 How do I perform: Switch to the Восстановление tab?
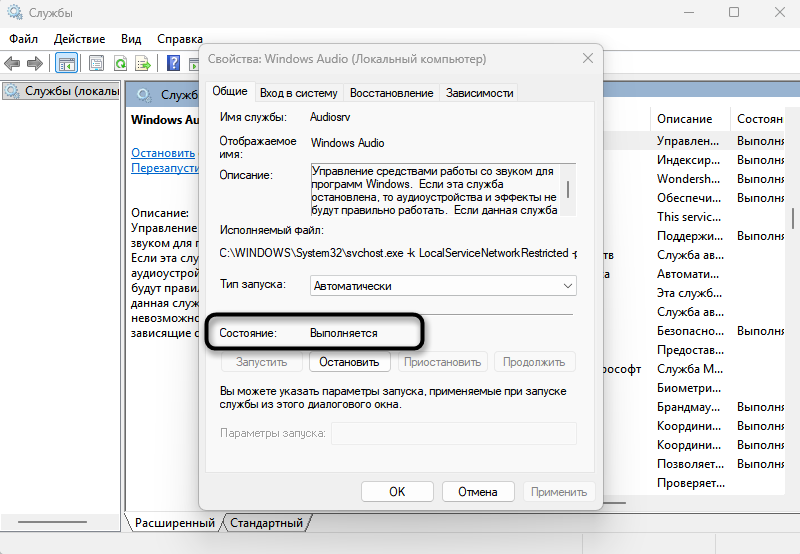[391, 93]
